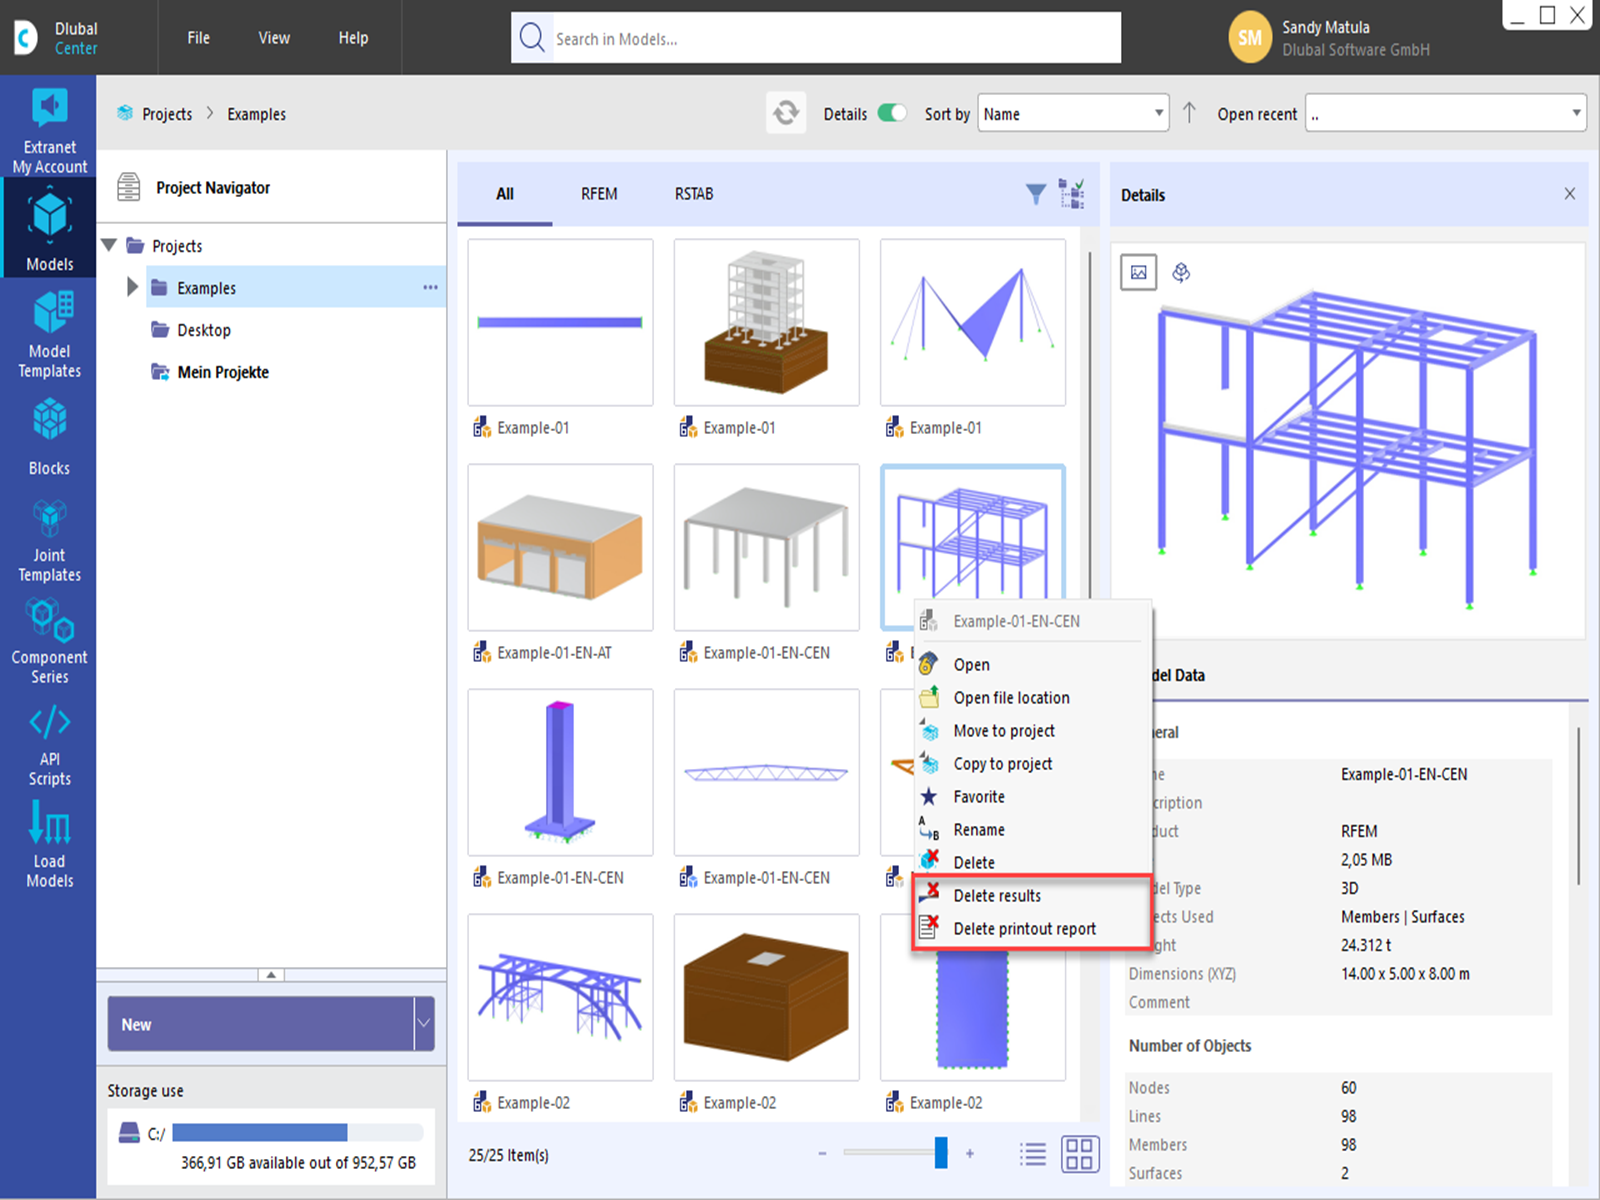Screen dimensions: 1600x1200
Task: Adjust the thumbnail size slider handle
Action: point(940,1153)
